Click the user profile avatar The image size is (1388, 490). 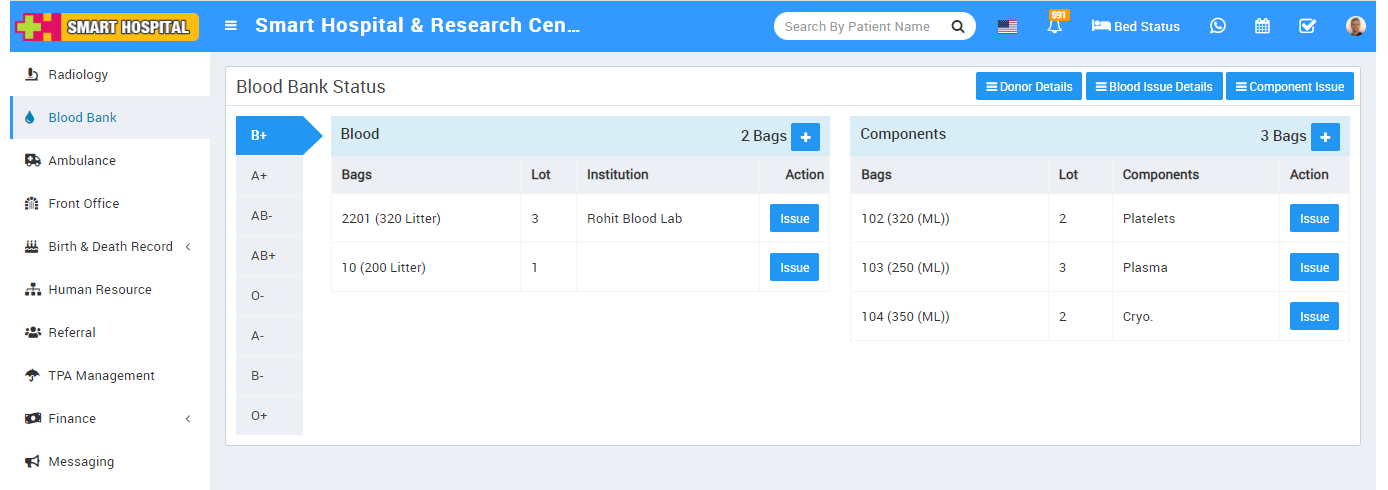[x=1355, y=27]
